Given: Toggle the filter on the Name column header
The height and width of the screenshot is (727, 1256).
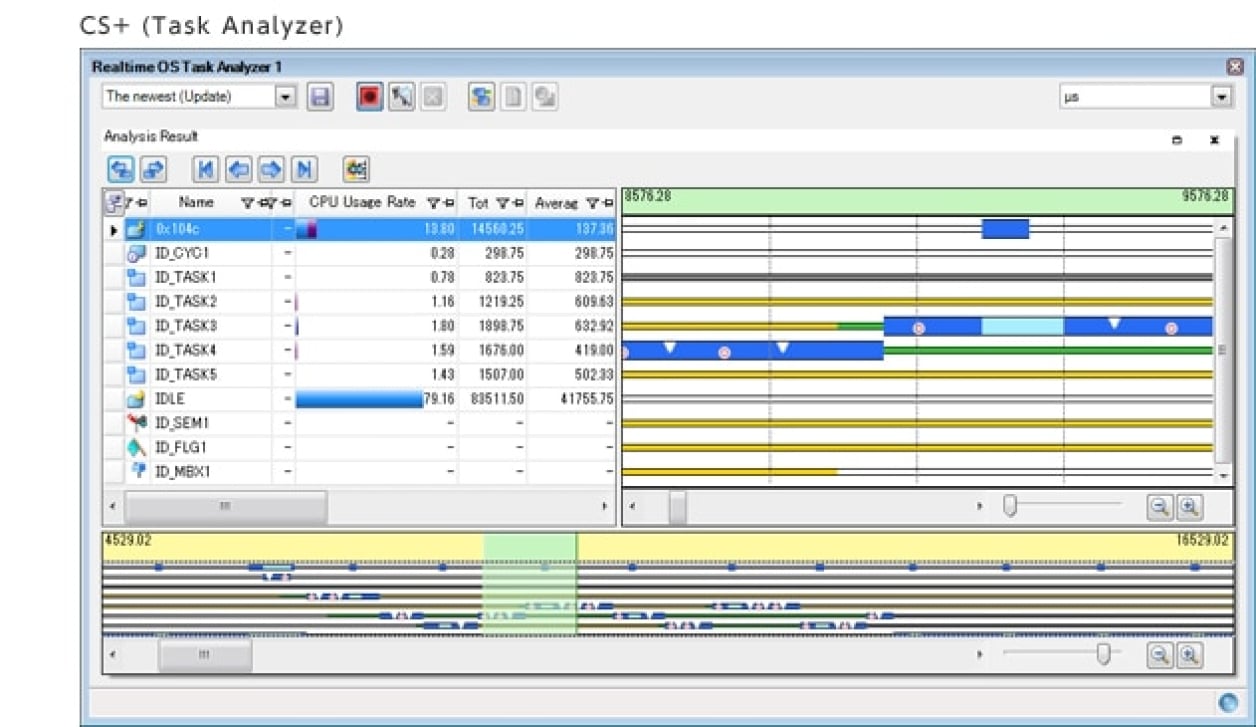Looking at the screenshot, I should tap(249, 202).
